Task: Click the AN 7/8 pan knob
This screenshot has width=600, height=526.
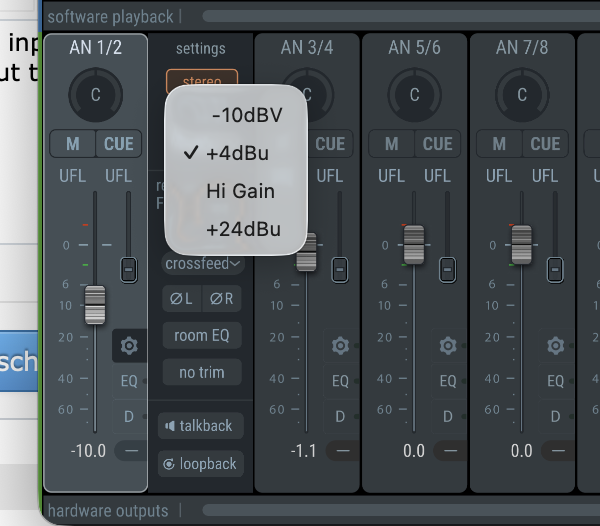Action: tap(522, 94)
